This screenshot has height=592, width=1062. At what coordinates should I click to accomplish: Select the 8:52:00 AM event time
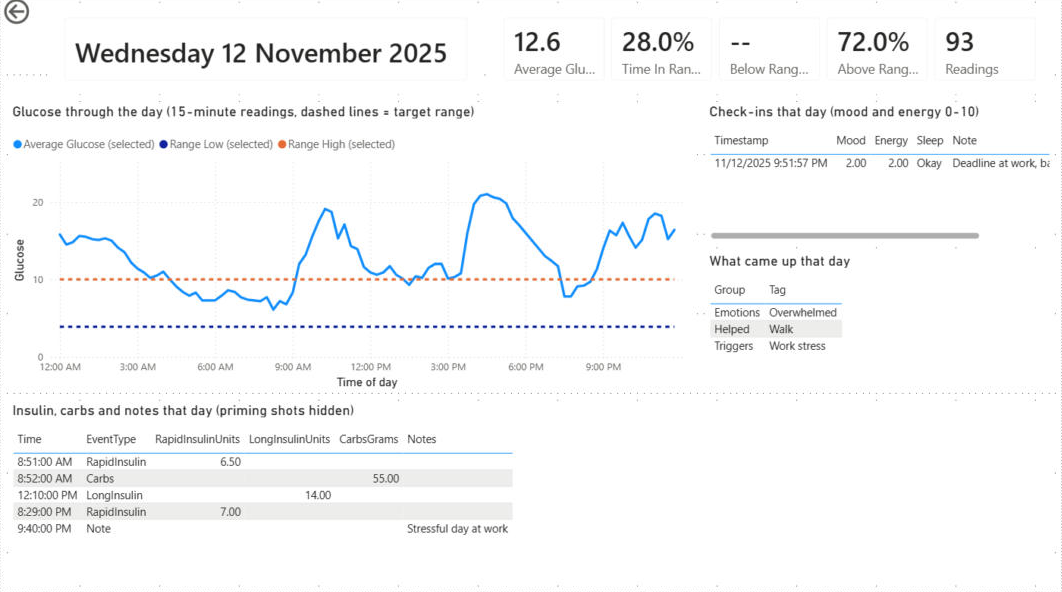[x=45, y=478]
